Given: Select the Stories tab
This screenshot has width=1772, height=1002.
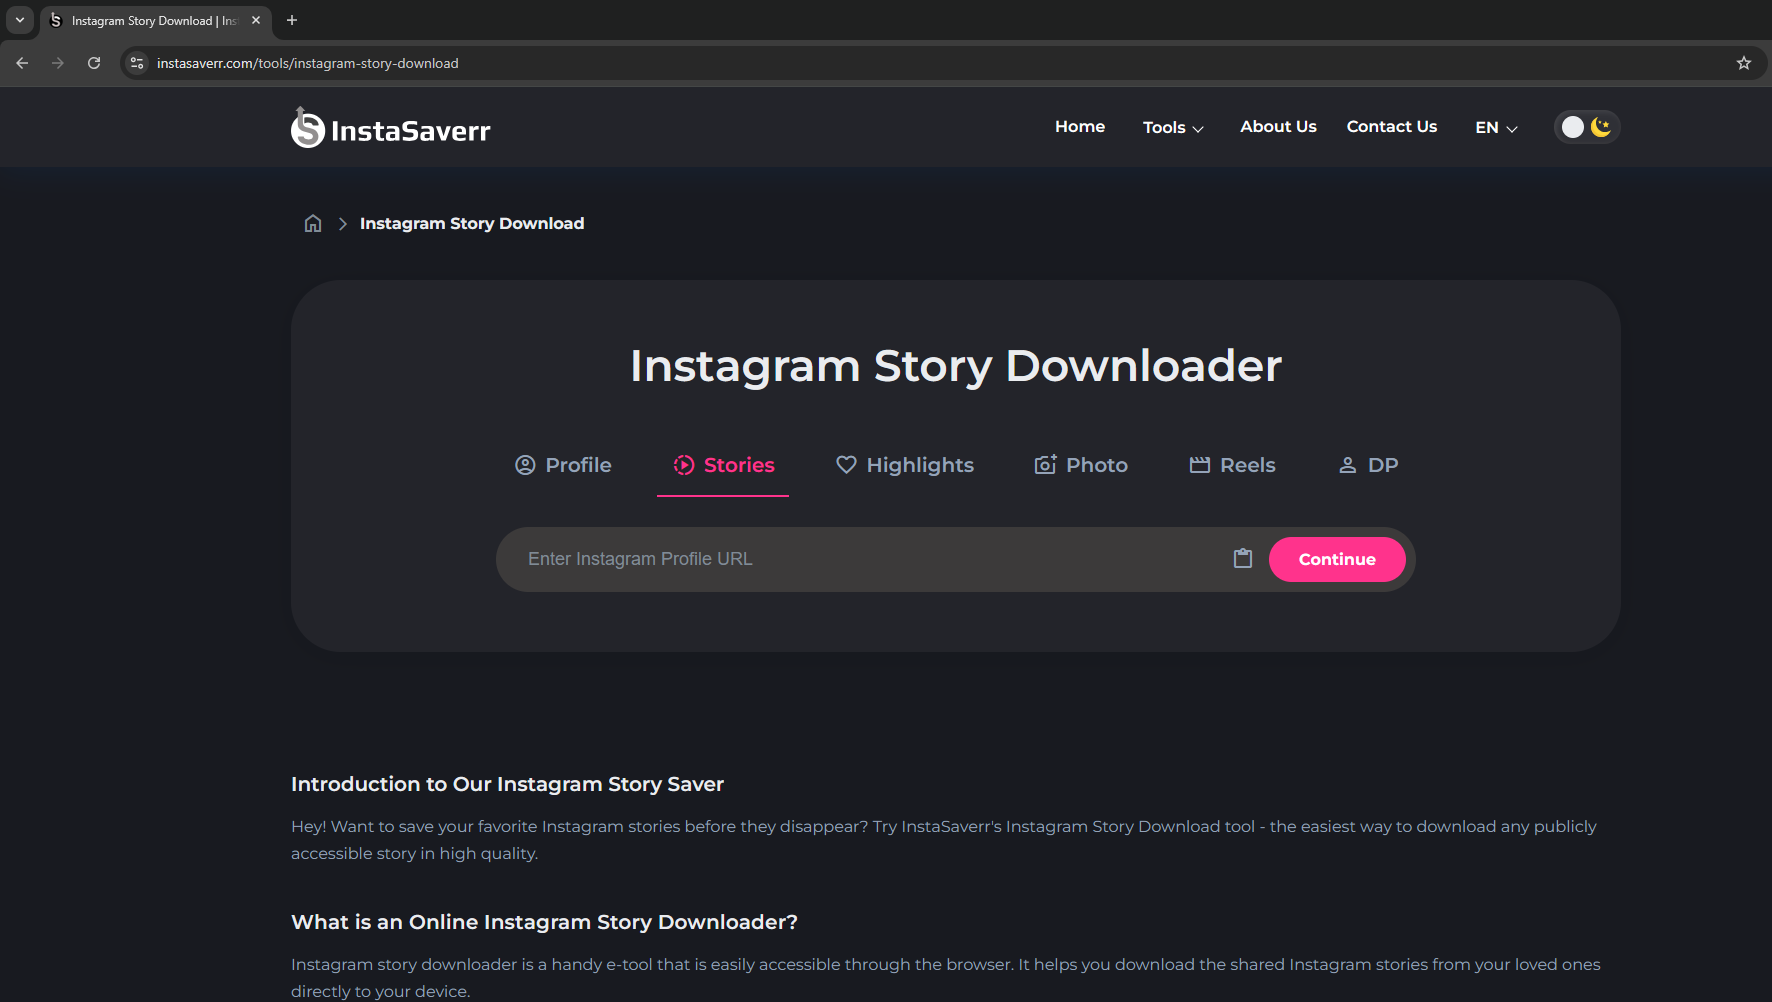Looking at the screenshot, I should click(x=724, y=465).
